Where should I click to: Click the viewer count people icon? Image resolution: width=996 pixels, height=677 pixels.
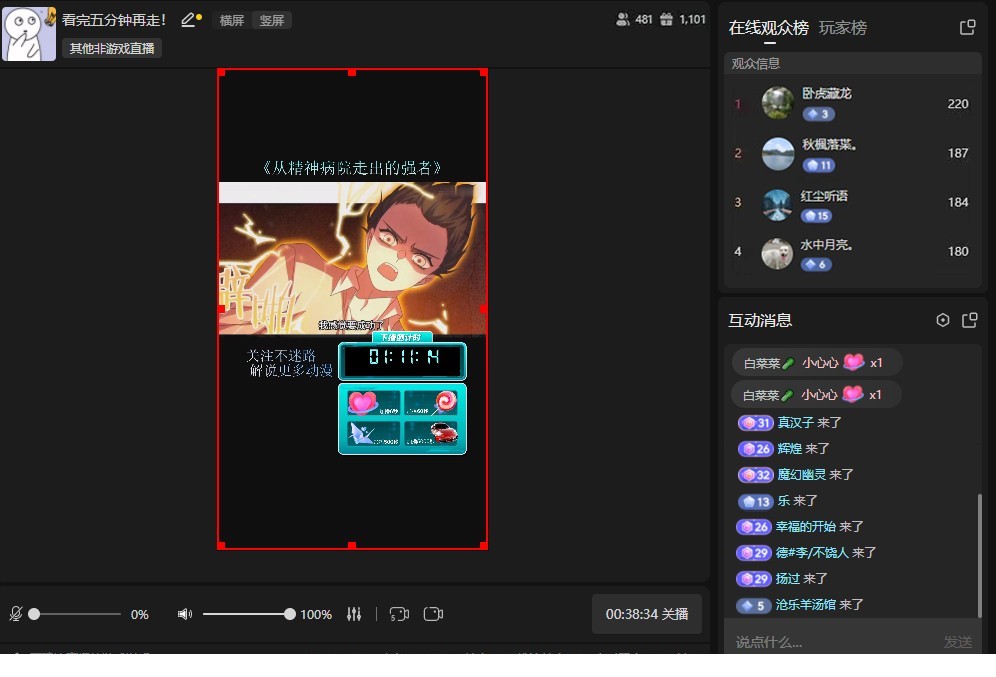pyautogui.click(x=622, y=20)
